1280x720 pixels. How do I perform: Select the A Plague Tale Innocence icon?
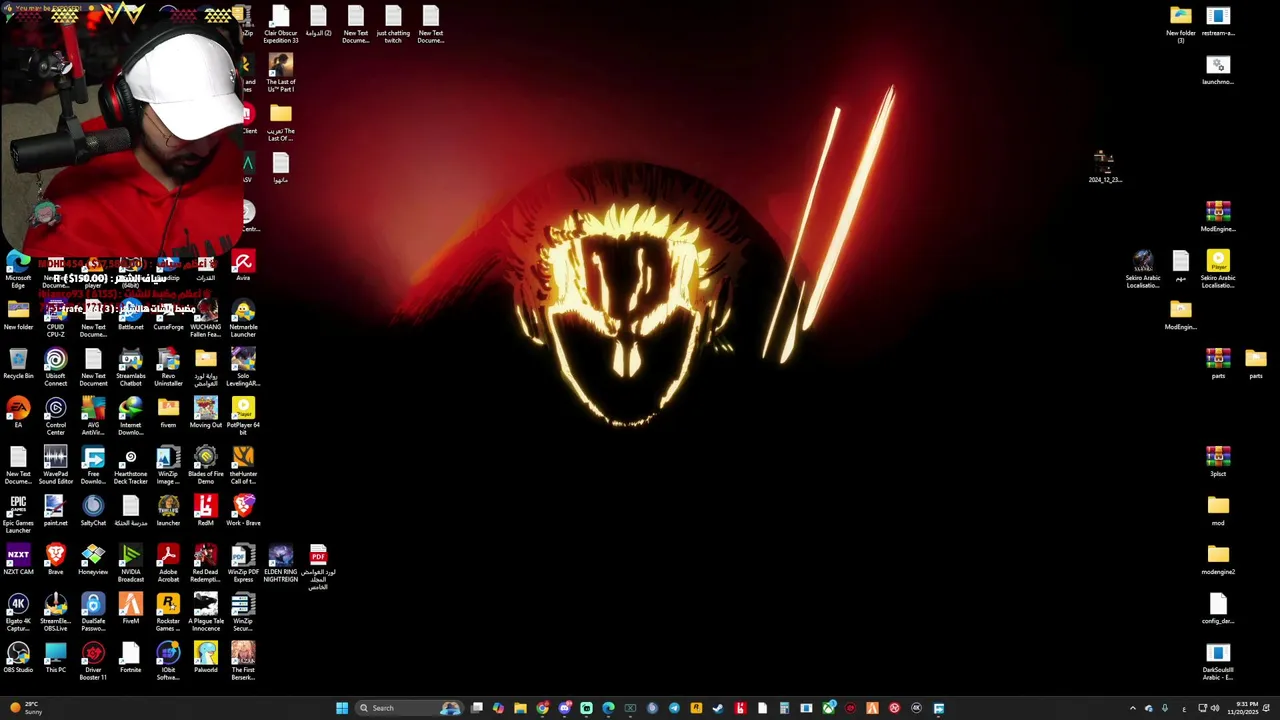click(205, 612)
